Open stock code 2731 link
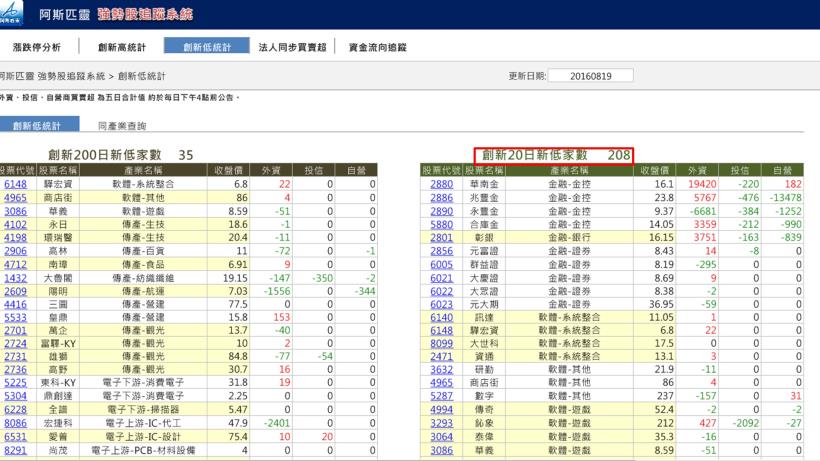The width and height of the screenshot is (820, 461). (15, 356)
